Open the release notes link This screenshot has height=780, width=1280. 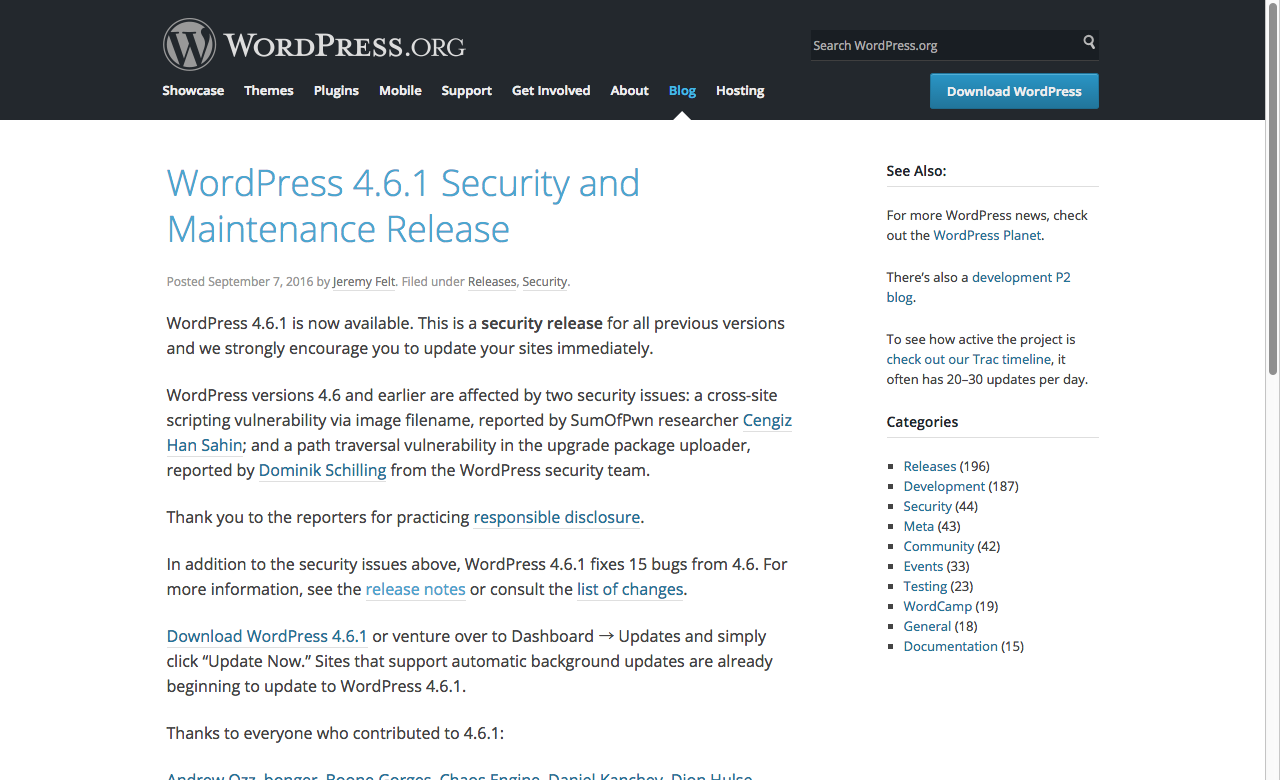coord(415,589)
